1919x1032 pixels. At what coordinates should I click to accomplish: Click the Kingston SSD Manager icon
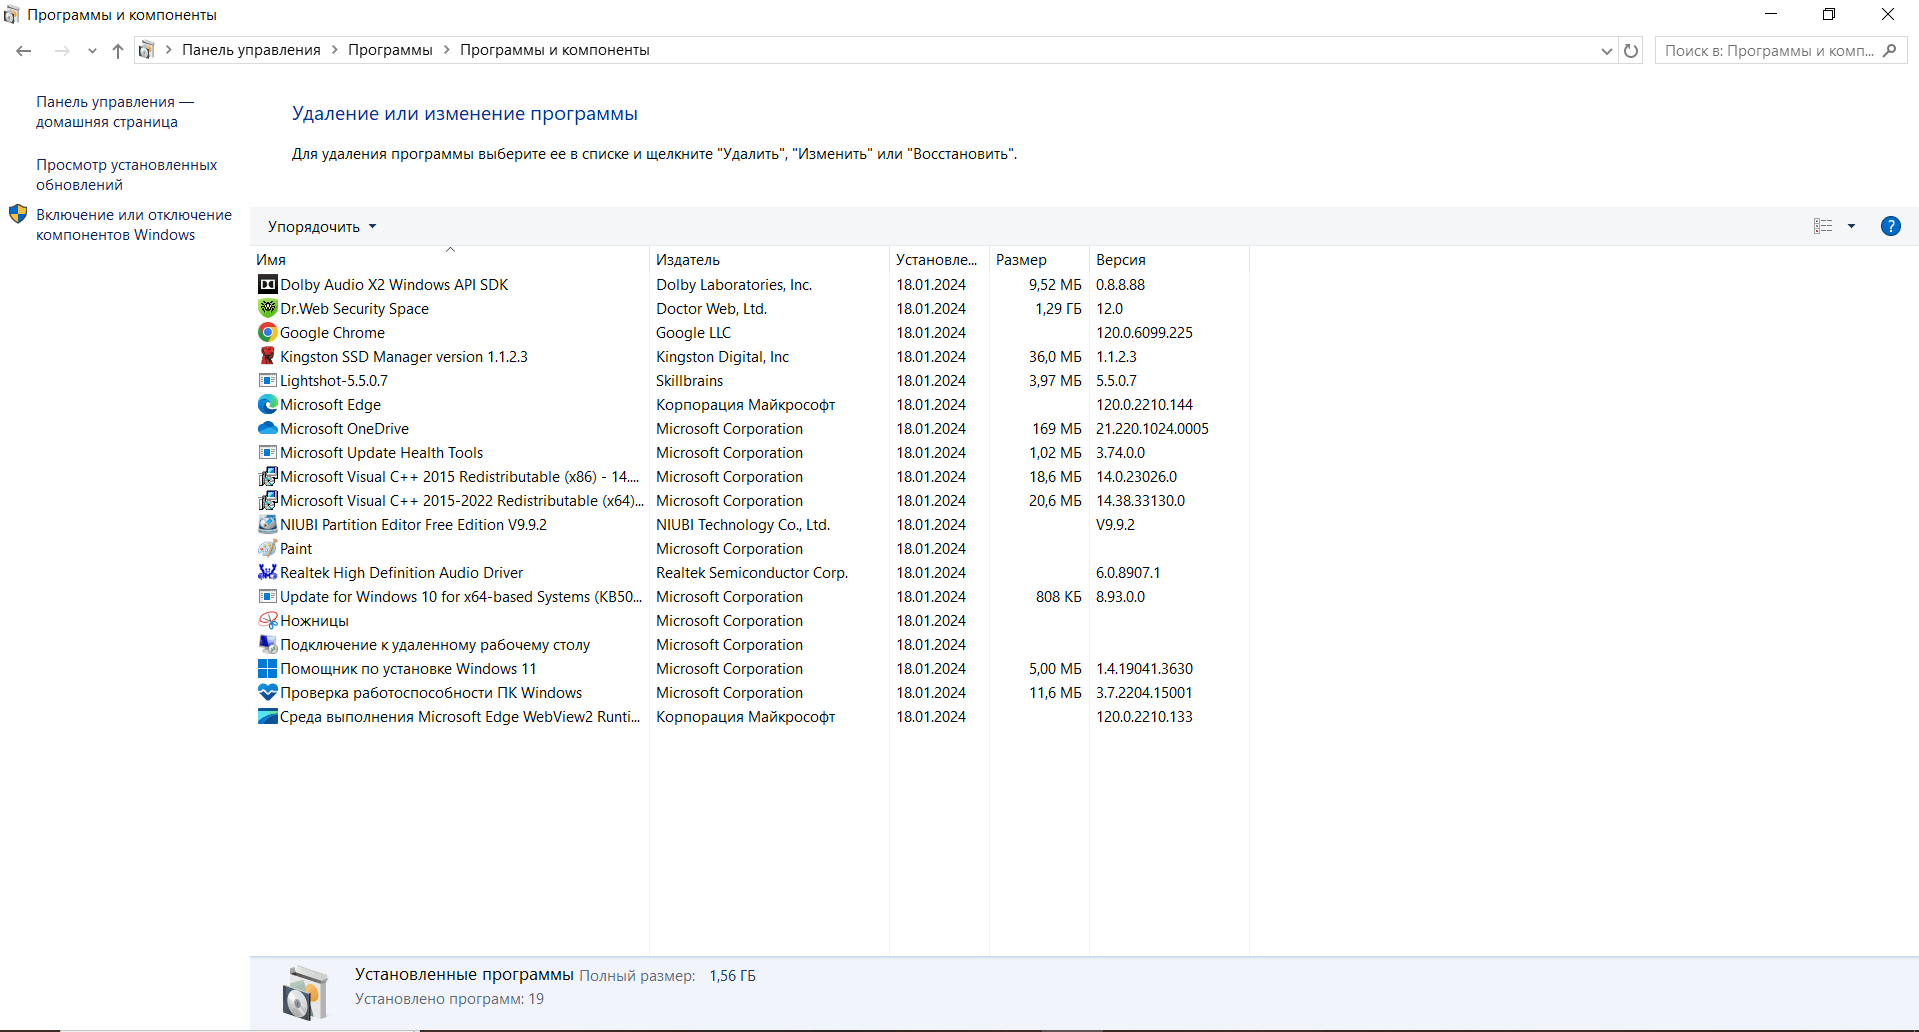267,357
